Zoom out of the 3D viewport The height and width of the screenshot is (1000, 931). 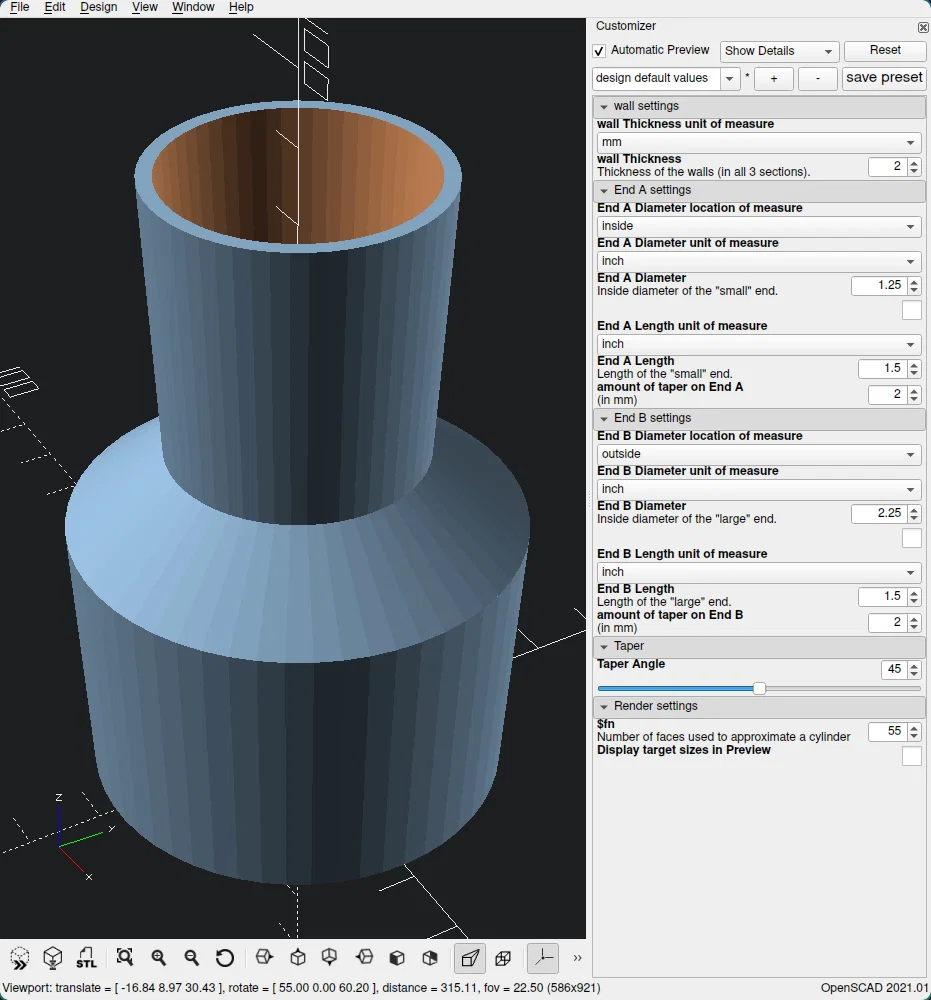point(192,958)
